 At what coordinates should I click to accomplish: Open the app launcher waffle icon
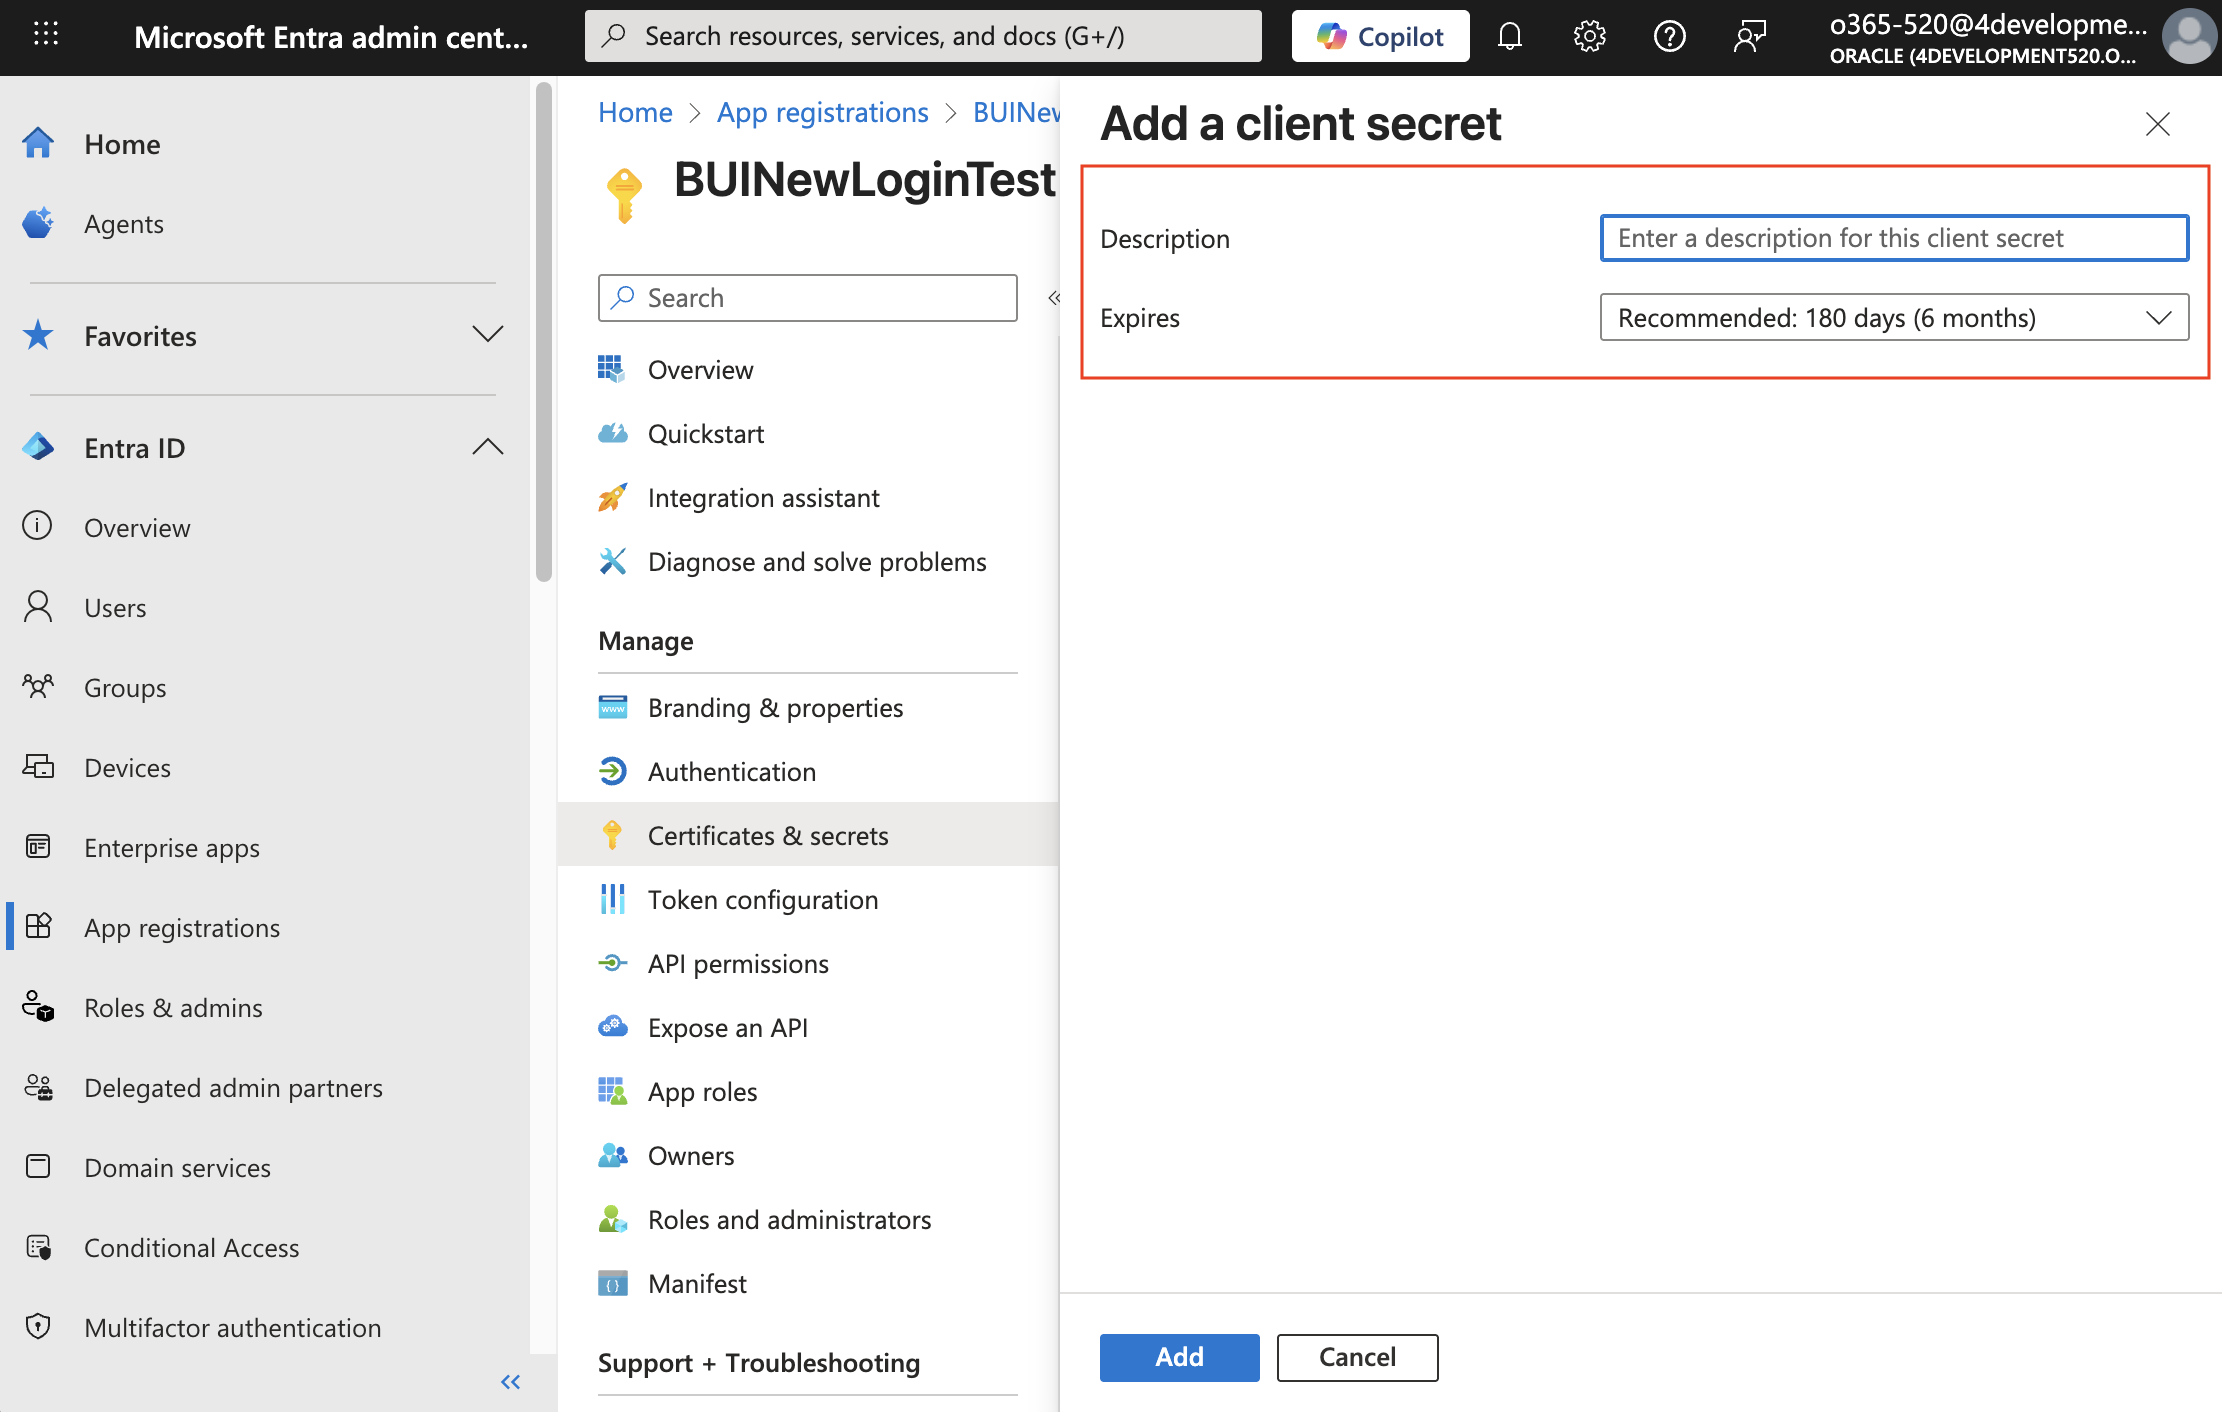tap(46, 35)
